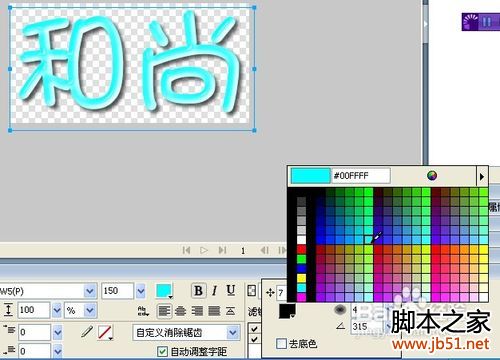Toggle italic text formatting
Screen dimensions: 500x360
coord(215,291)
